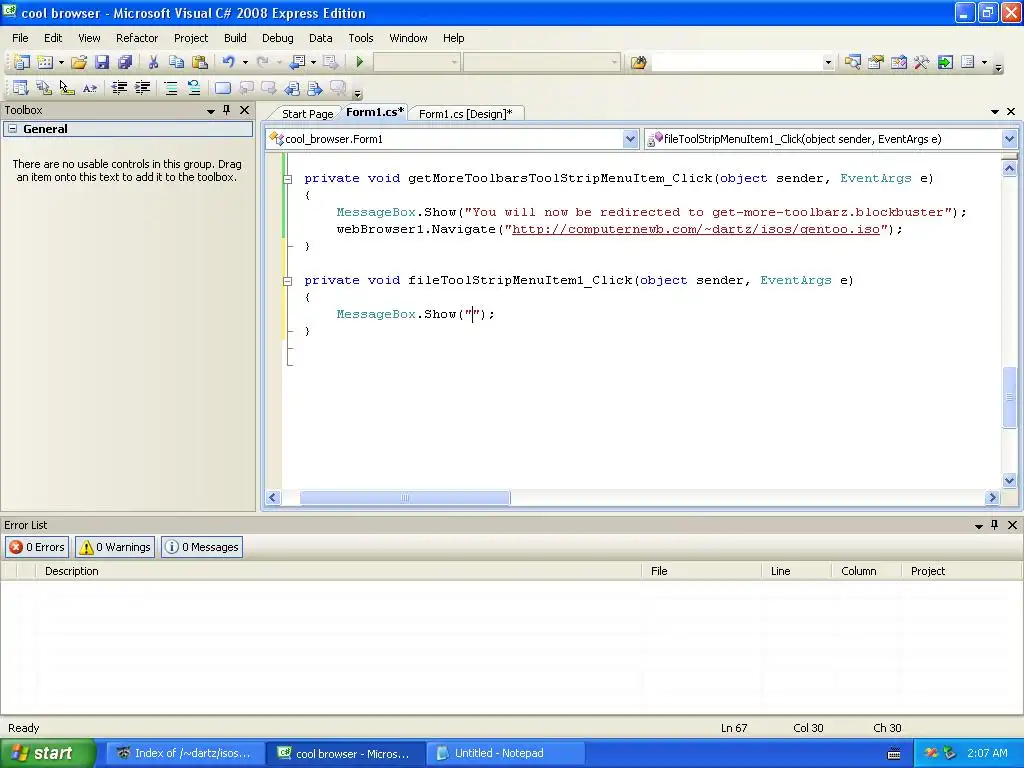Click inside the Find combo box field

click(737, 62)
